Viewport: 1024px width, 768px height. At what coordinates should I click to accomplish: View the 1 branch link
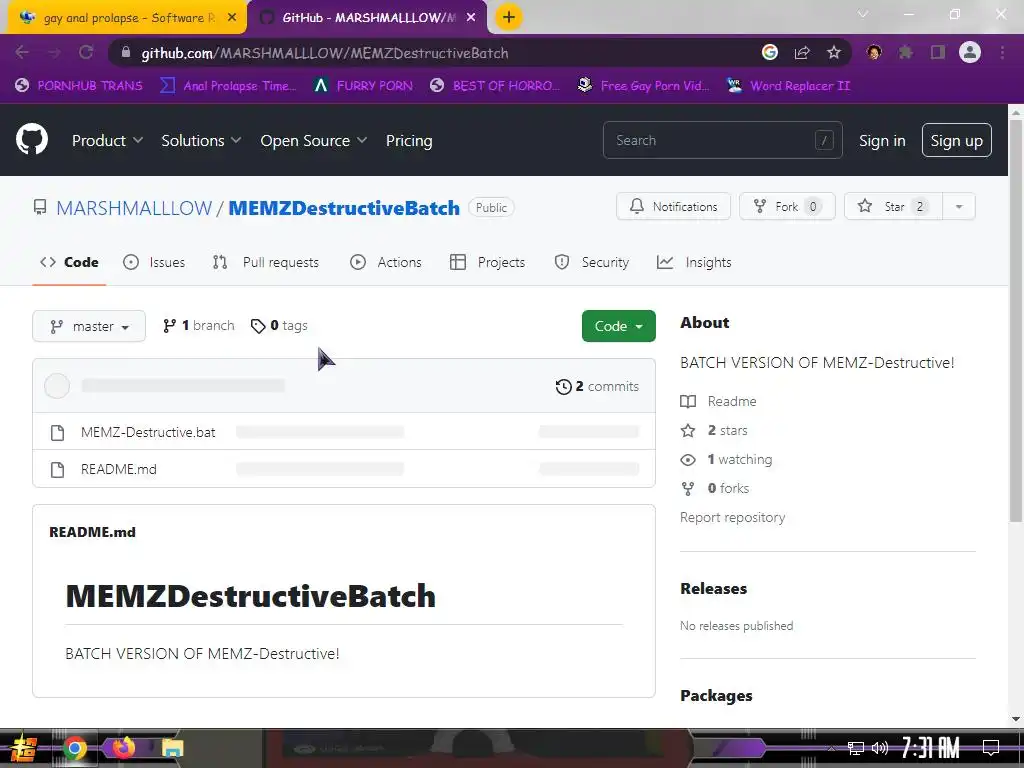pos(199,325)
